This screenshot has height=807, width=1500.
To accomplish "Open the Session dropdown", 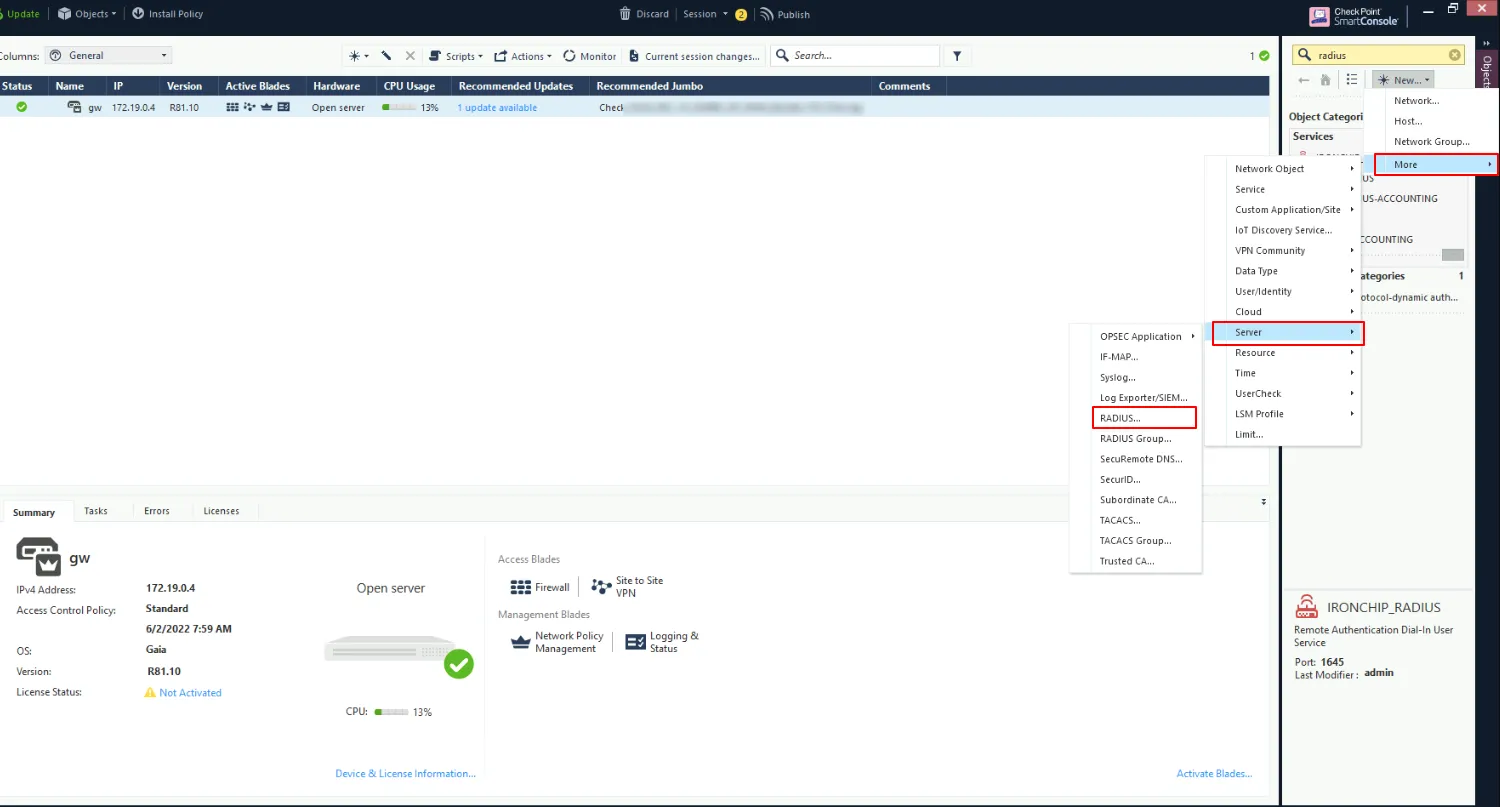I will tap(706, 14).
